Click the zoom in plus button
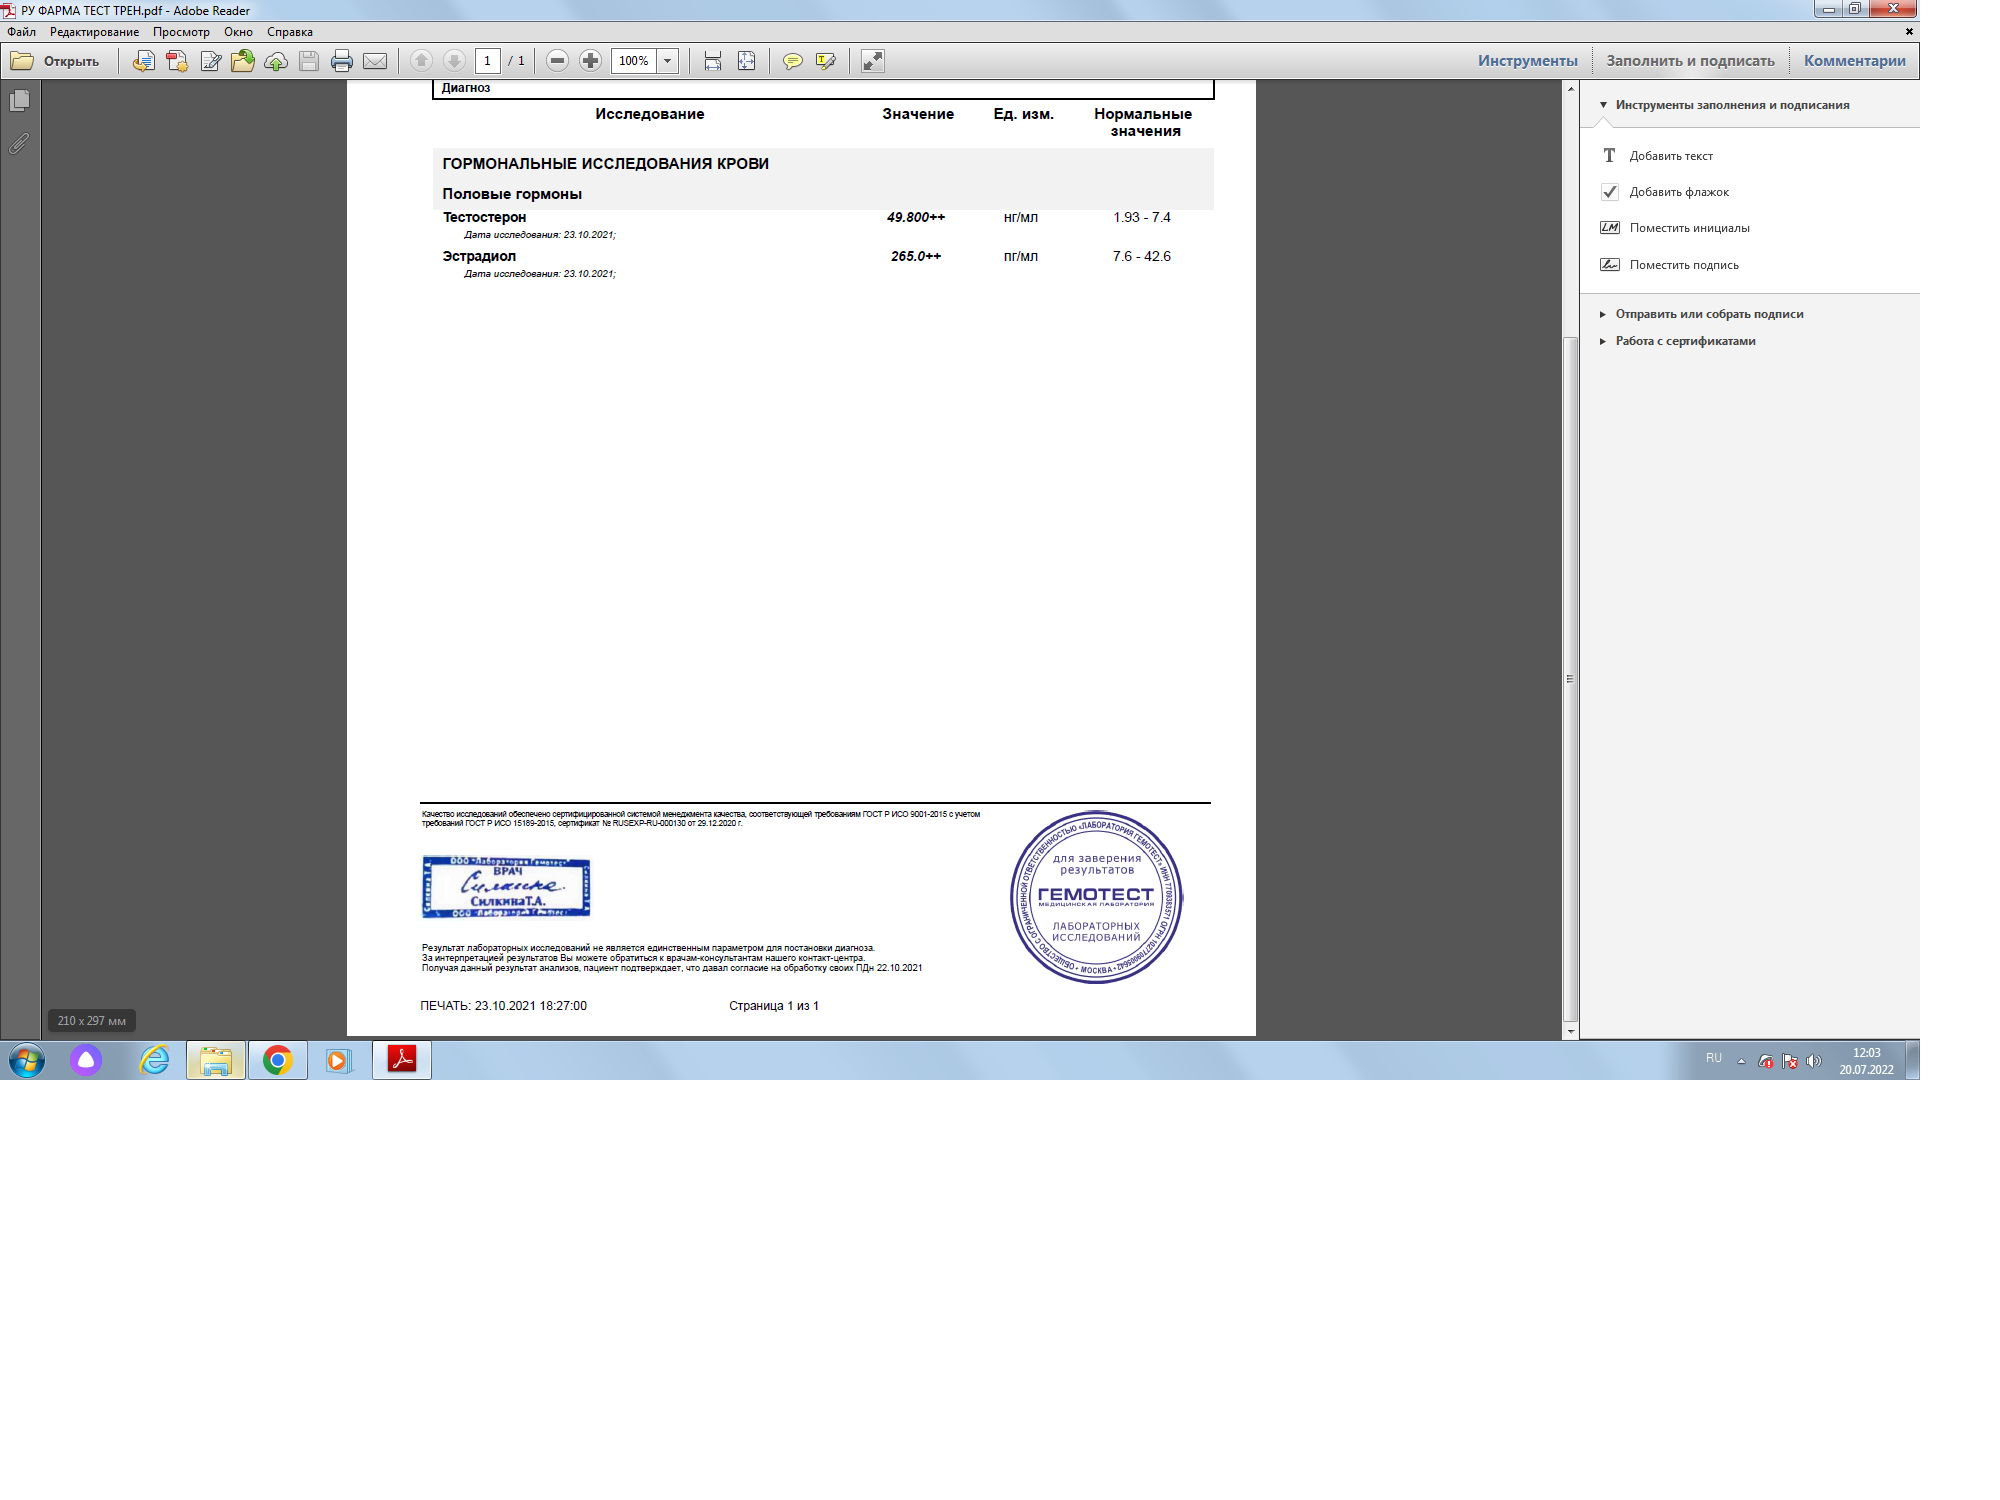The image size is (2000, 1500). tap(591, 61)
